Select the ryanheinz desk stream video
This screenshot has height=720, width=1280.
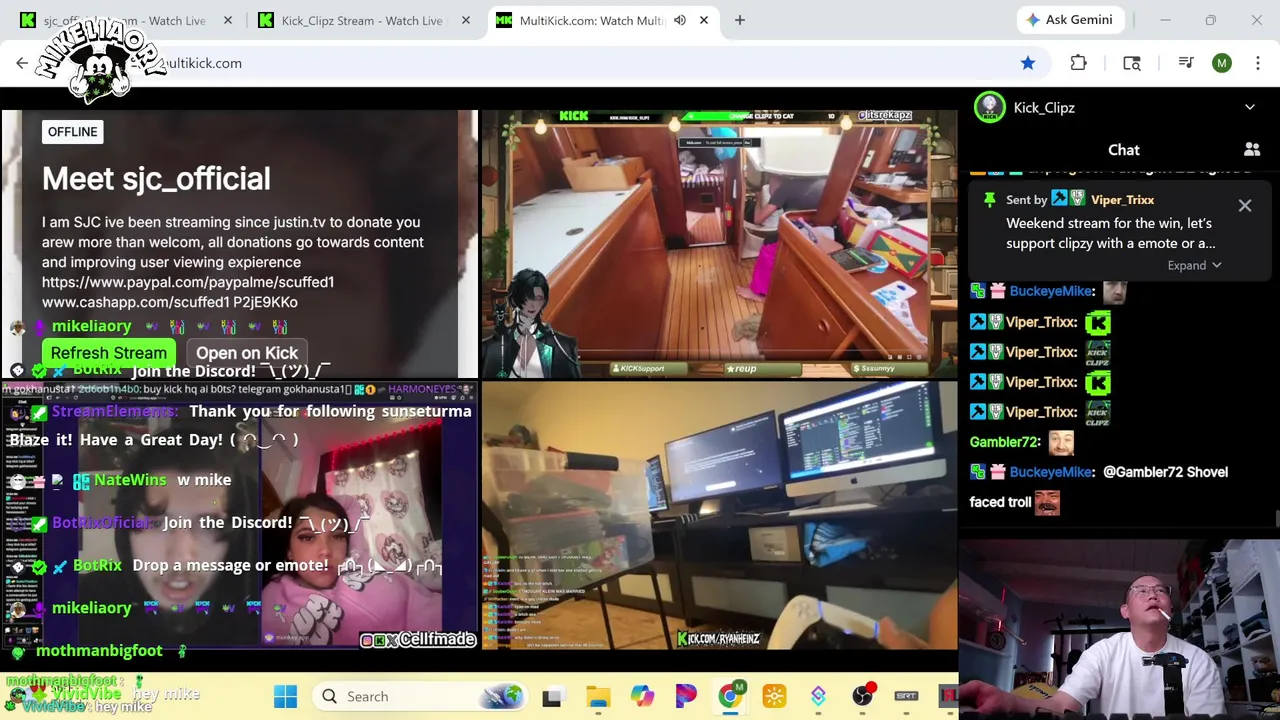719,515
